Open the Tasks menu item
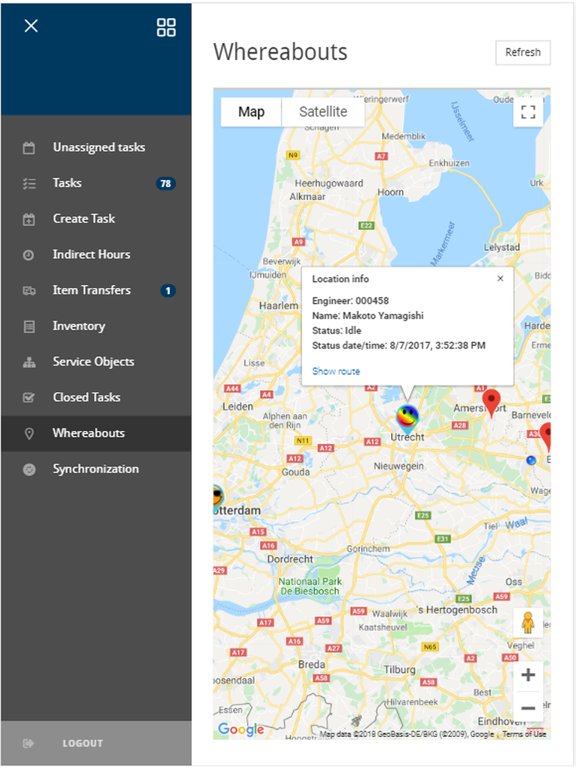Screen dimensions: 576x768 pos(96,183)
